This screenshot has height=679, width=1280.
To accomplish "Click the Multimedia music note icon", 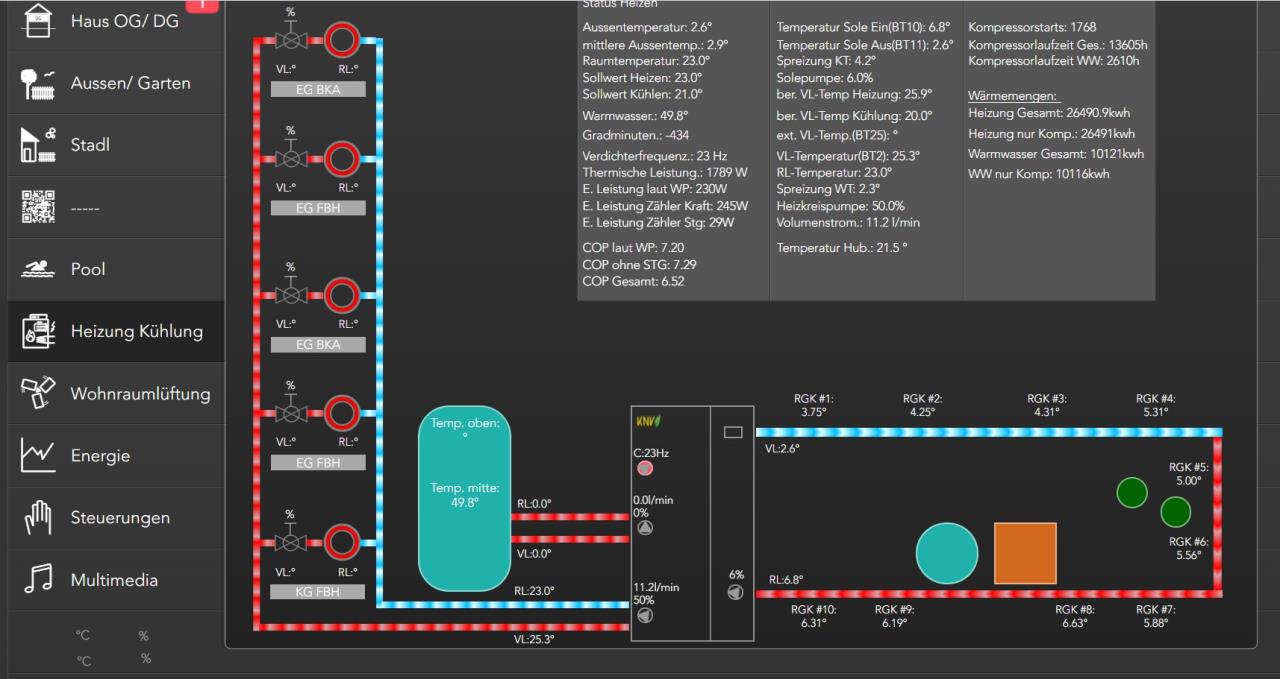I will pos(38,580).
